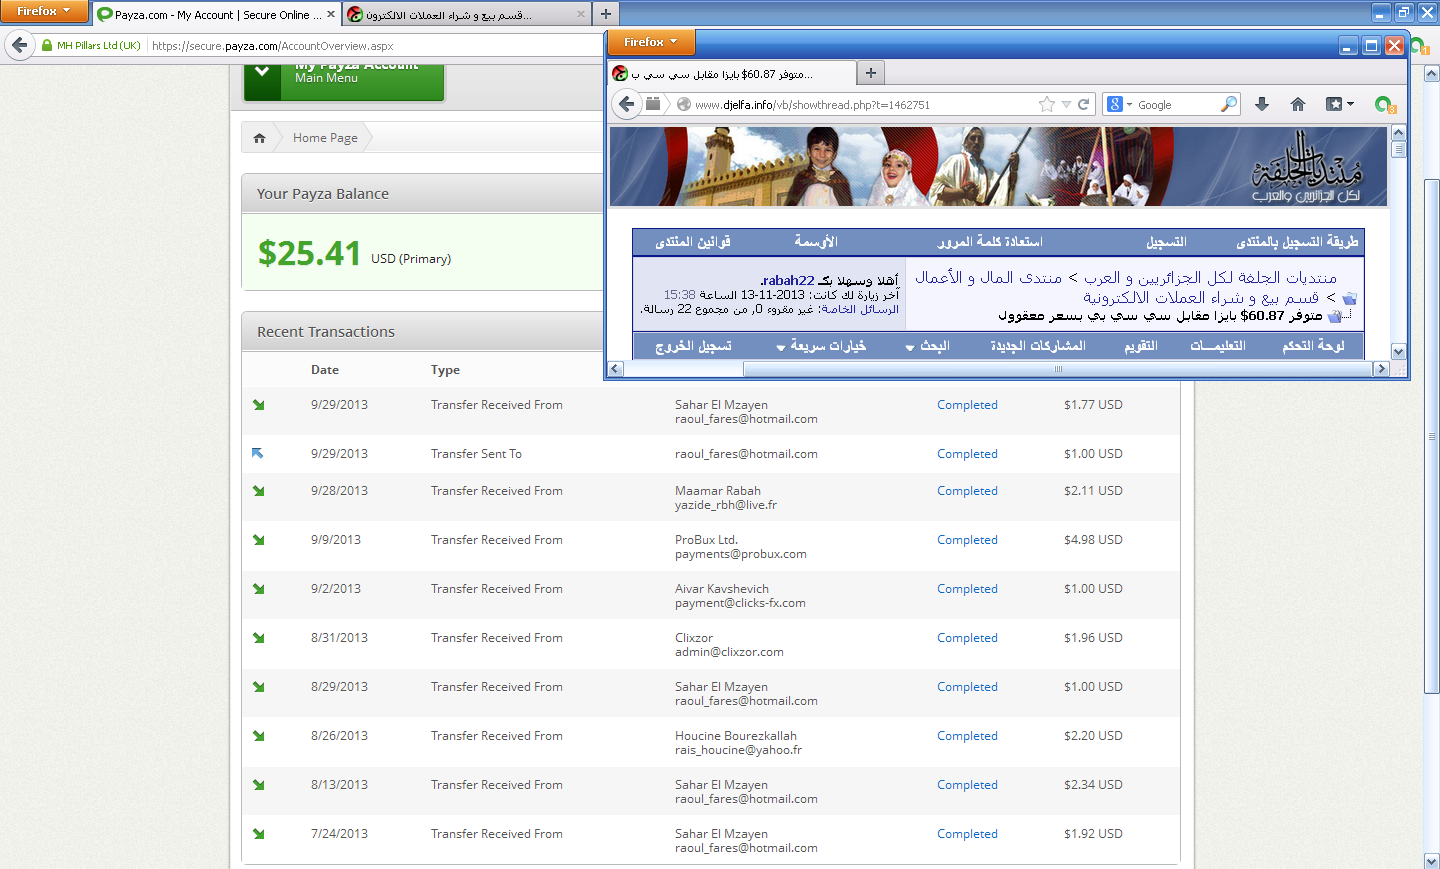1440x869 pixels.
Task: Click the home icon in Payza breadcrumb
Action: pos(259,138)
